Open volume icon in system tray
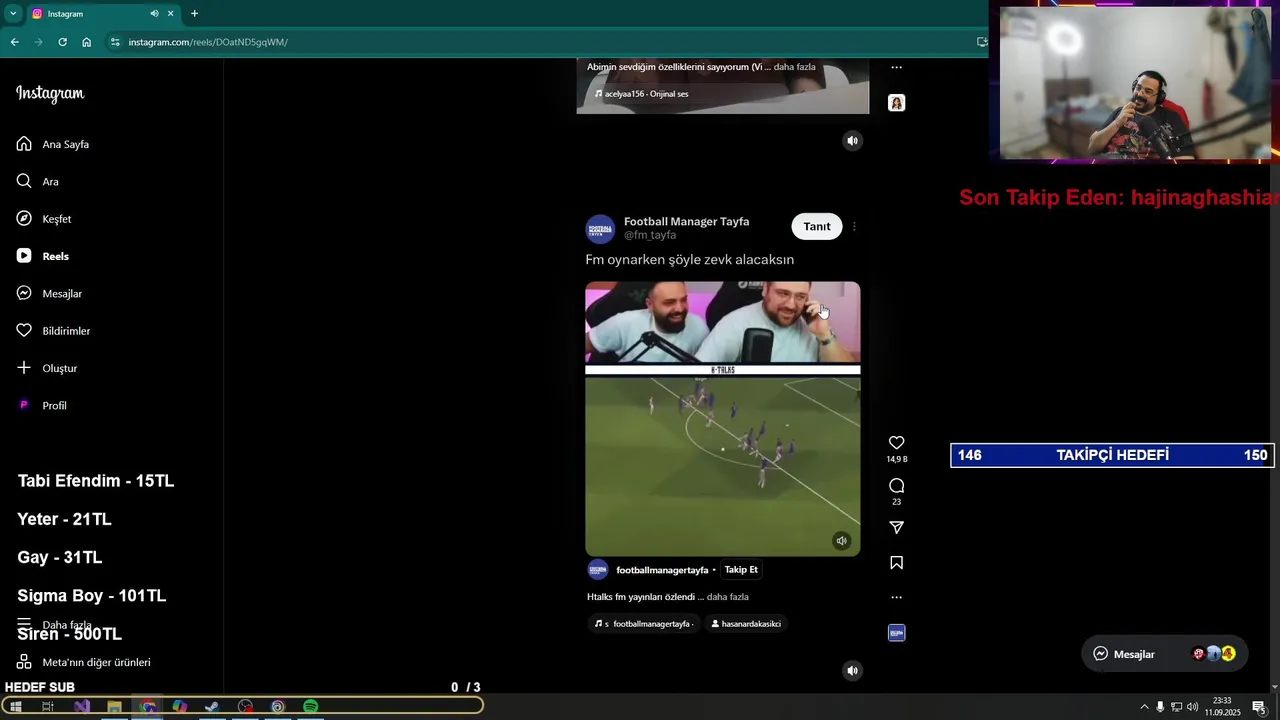 (1192, 707)
